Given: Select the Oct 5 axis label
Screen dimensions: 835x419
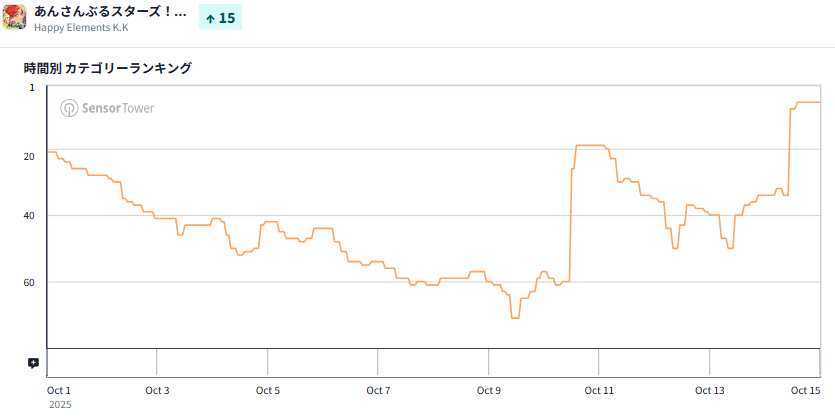Looking at the screenshot, I should pyautogui.click(x=267, y=390).
